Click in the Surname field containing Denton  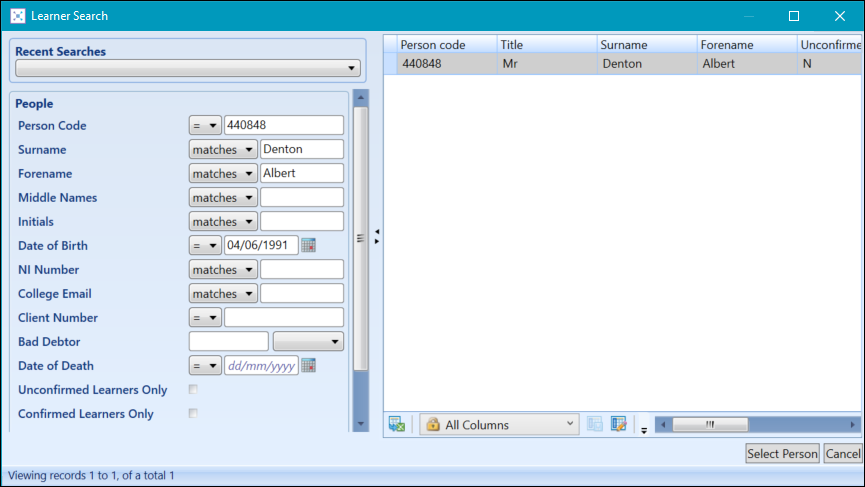click(x=302, y=149)
